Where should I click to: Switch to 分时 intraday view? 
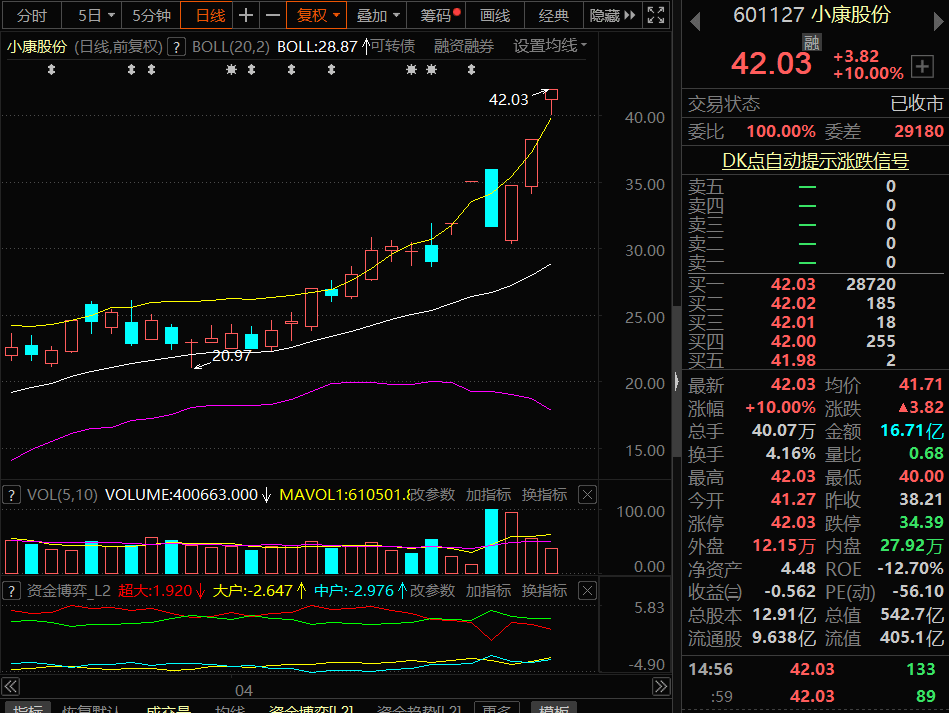pyautogui.click(x=31, y=15)
